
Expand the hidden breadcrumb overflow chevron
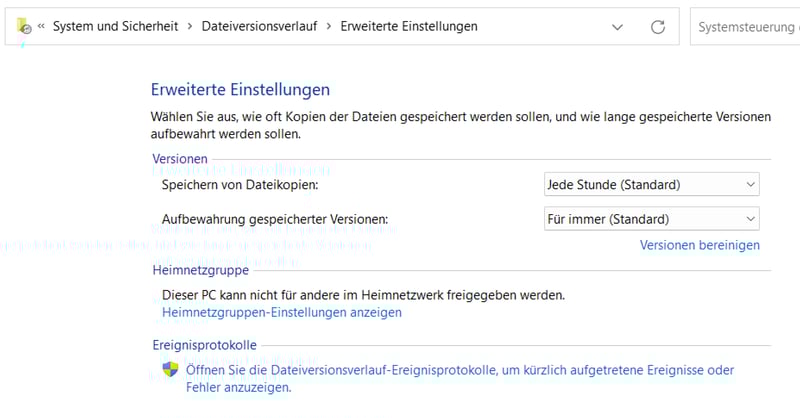tap(42, 27)
